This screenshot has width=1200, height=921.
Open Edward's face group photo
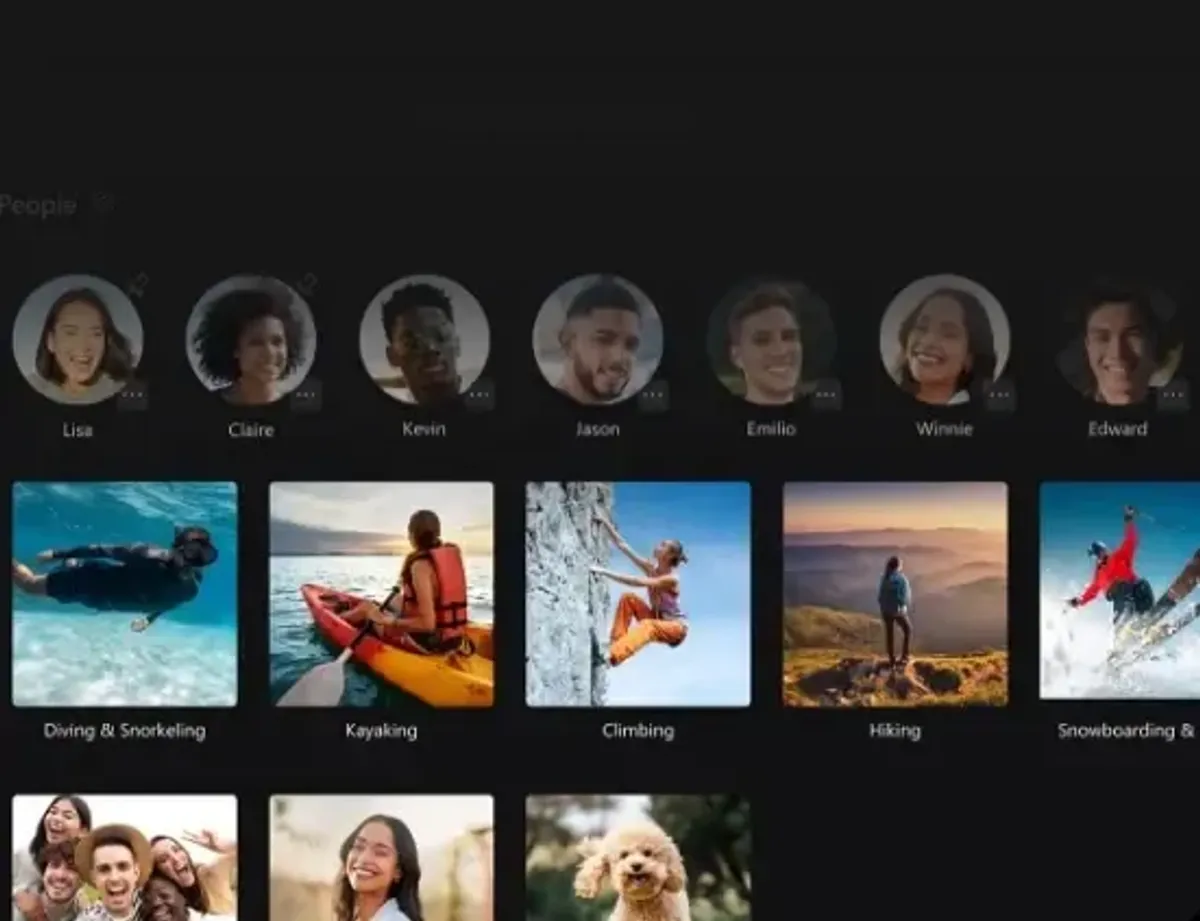(1118, 339)
